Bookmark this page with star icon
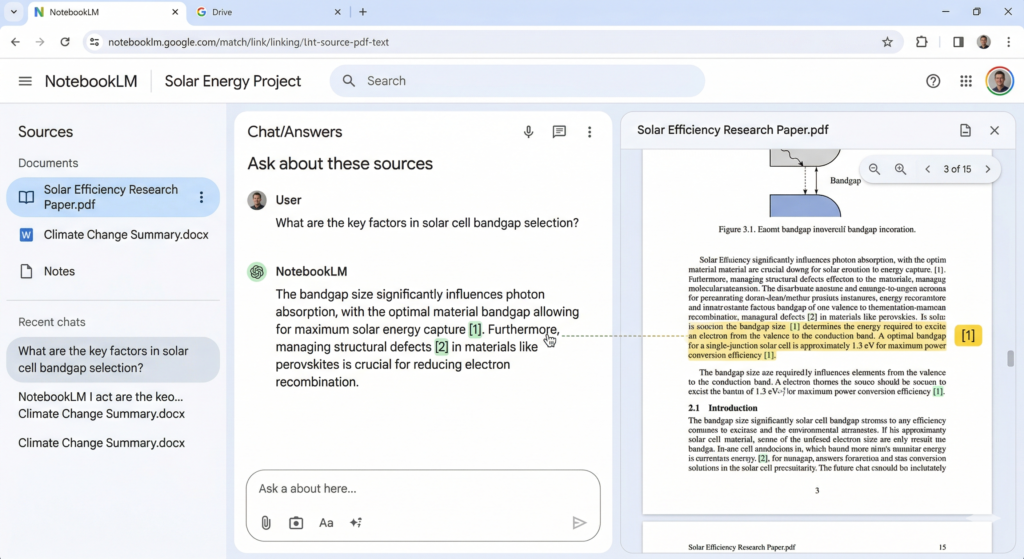The height and width of the screenshot is (559, 1024). click(x=887, y=42)
